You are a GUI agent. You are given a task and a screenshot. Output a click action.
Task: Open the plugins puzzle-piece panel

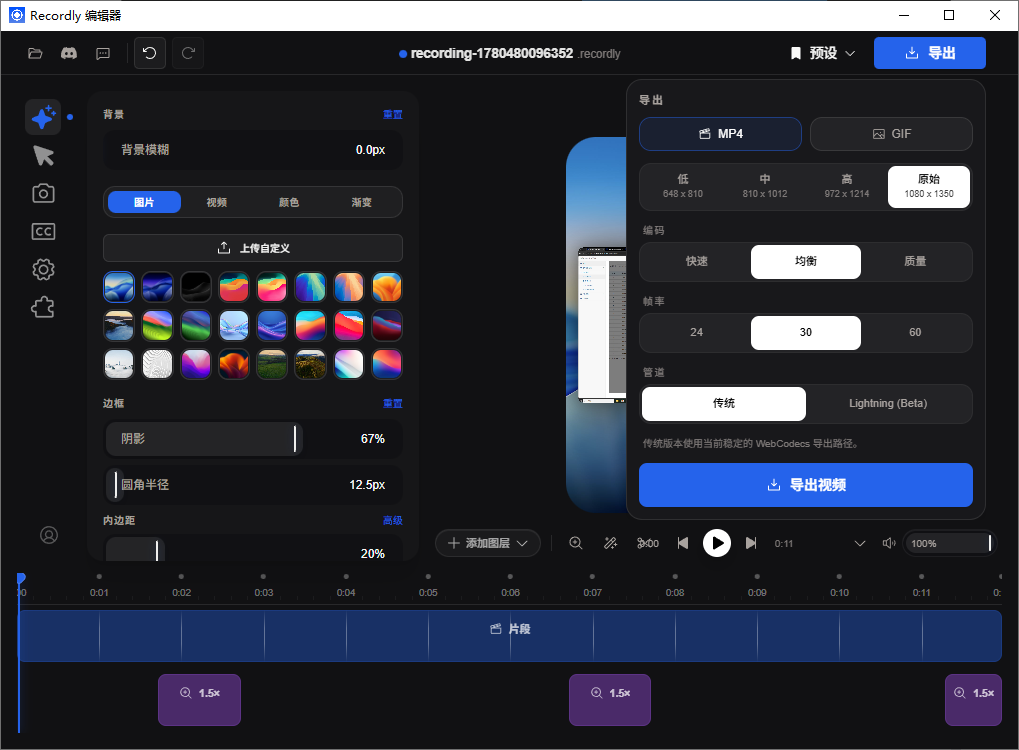44,307
